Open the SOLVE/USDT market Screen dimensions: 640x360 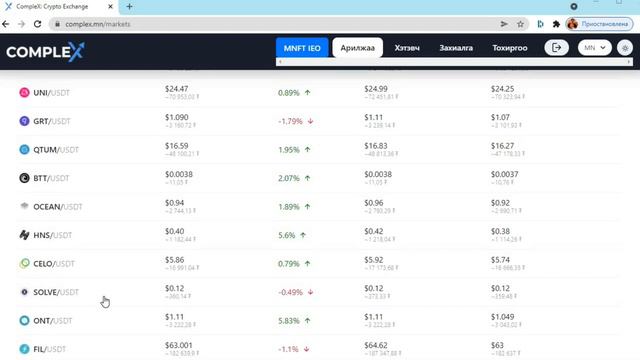point(56,292)
